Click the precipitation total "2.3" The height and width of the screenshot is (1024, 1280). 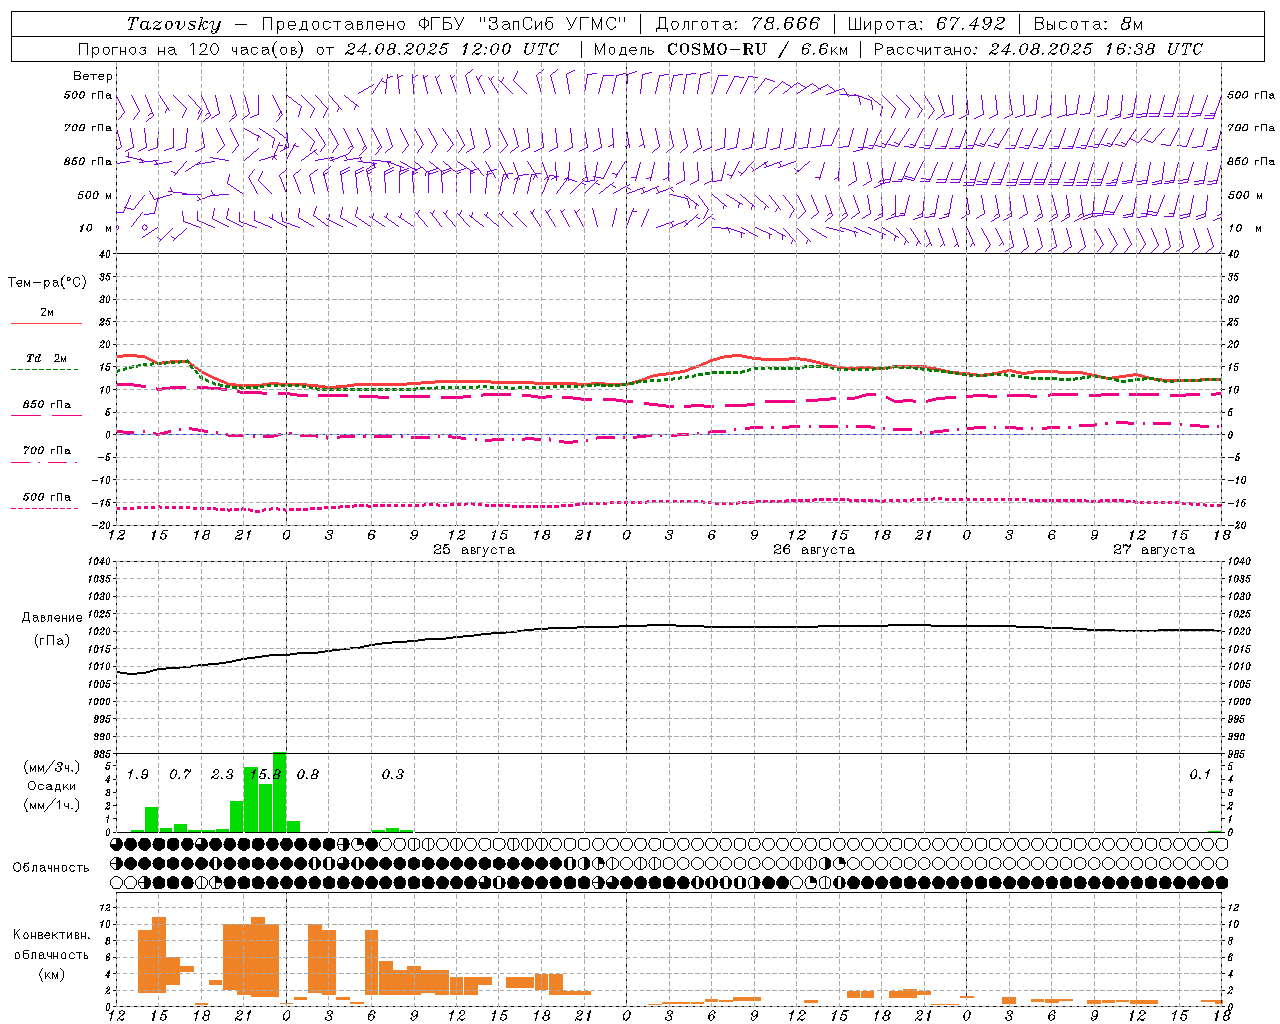click(222, 775)
